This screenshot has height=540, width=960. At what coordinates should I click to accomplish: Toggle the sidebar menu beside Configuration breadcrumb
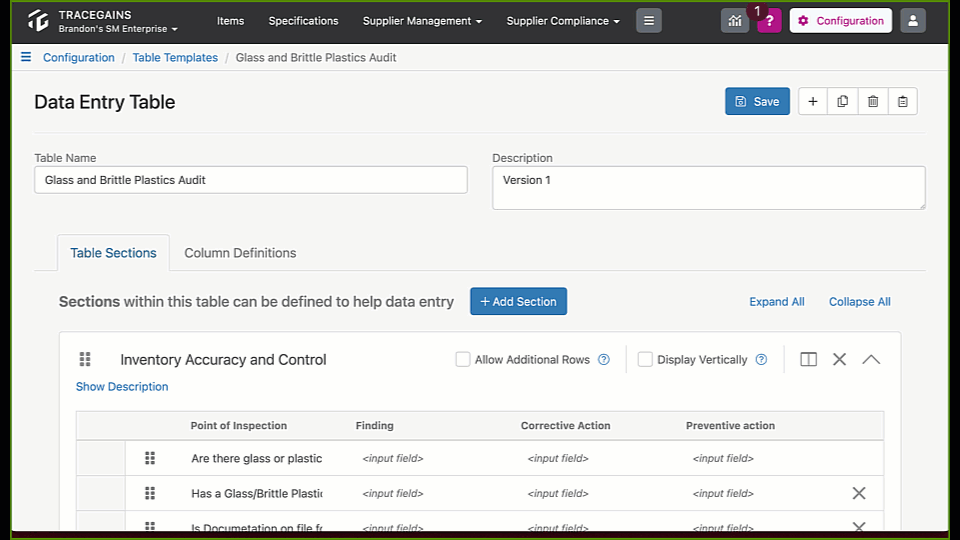[x=26, y=57]
